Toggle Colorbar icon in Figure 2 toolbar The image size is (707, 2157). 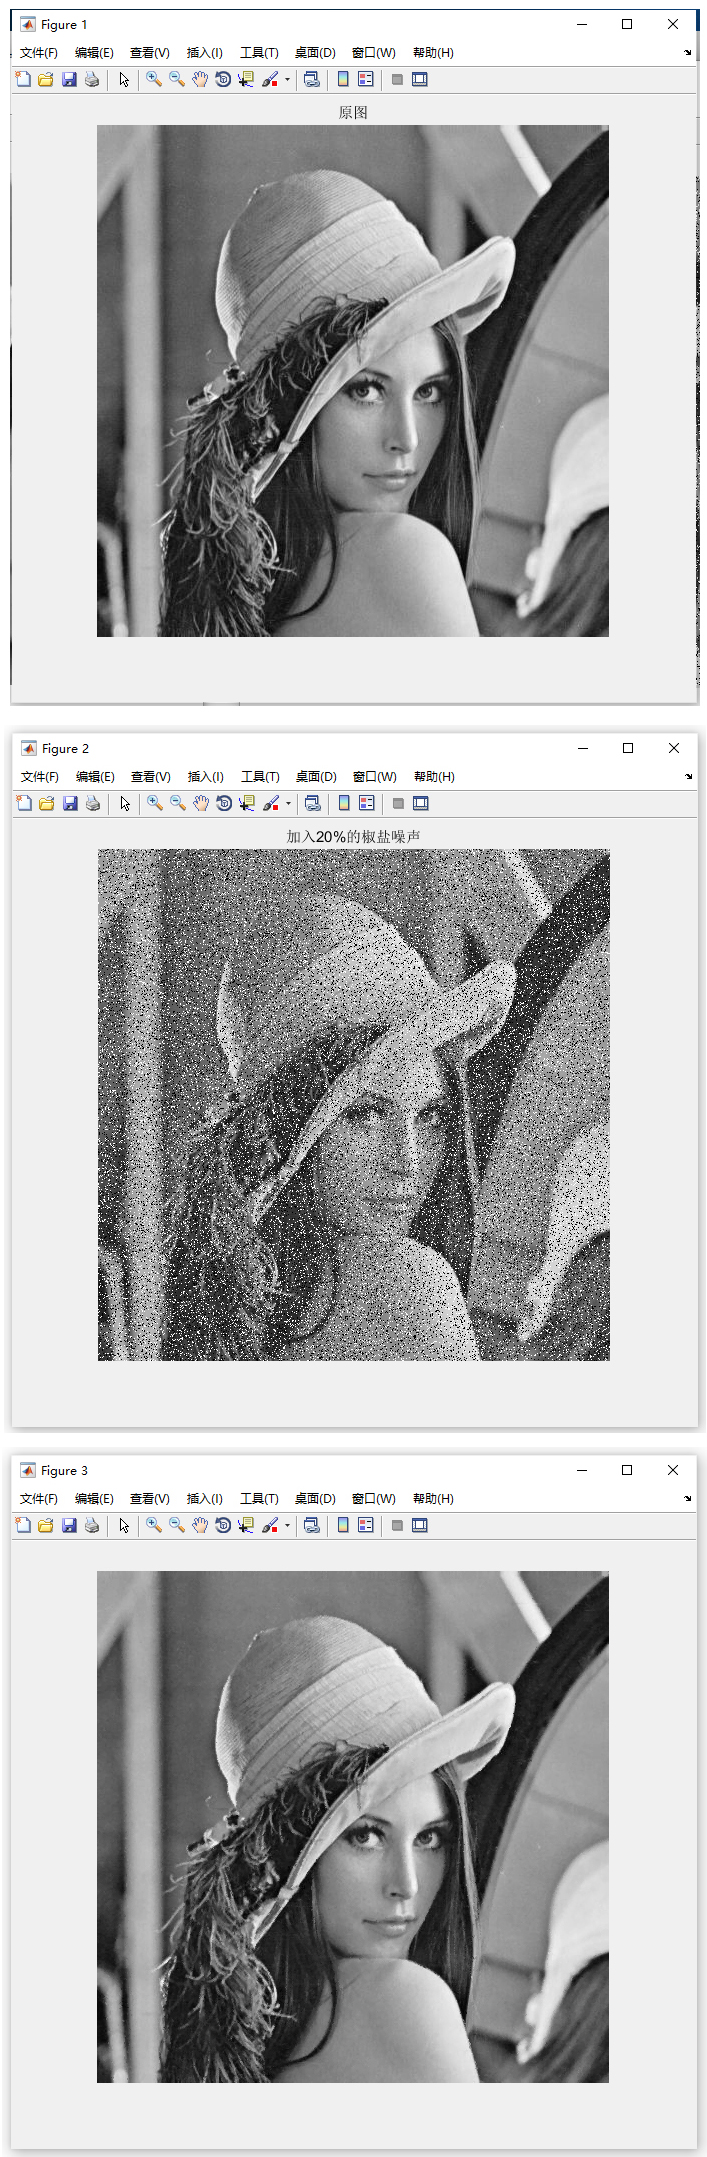[344, 803]
